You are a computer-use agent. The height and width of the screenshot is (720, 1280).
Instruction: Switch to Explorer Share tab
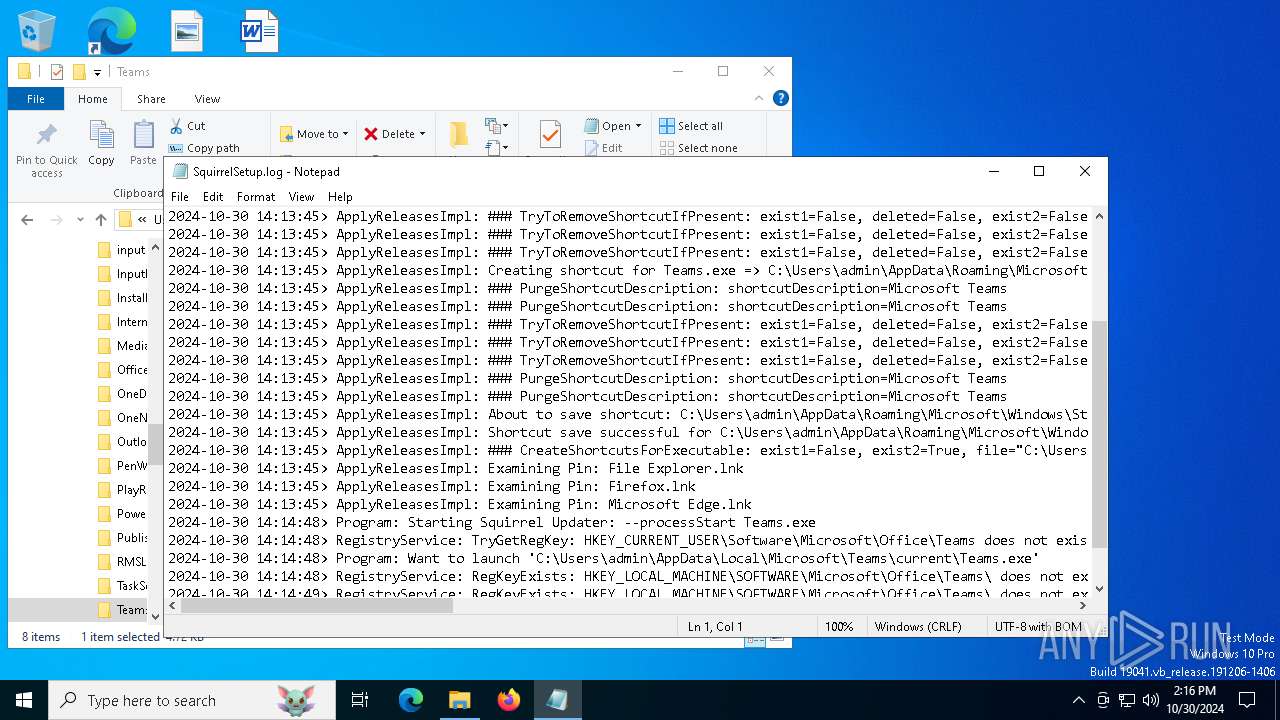[x=151, y=99]
